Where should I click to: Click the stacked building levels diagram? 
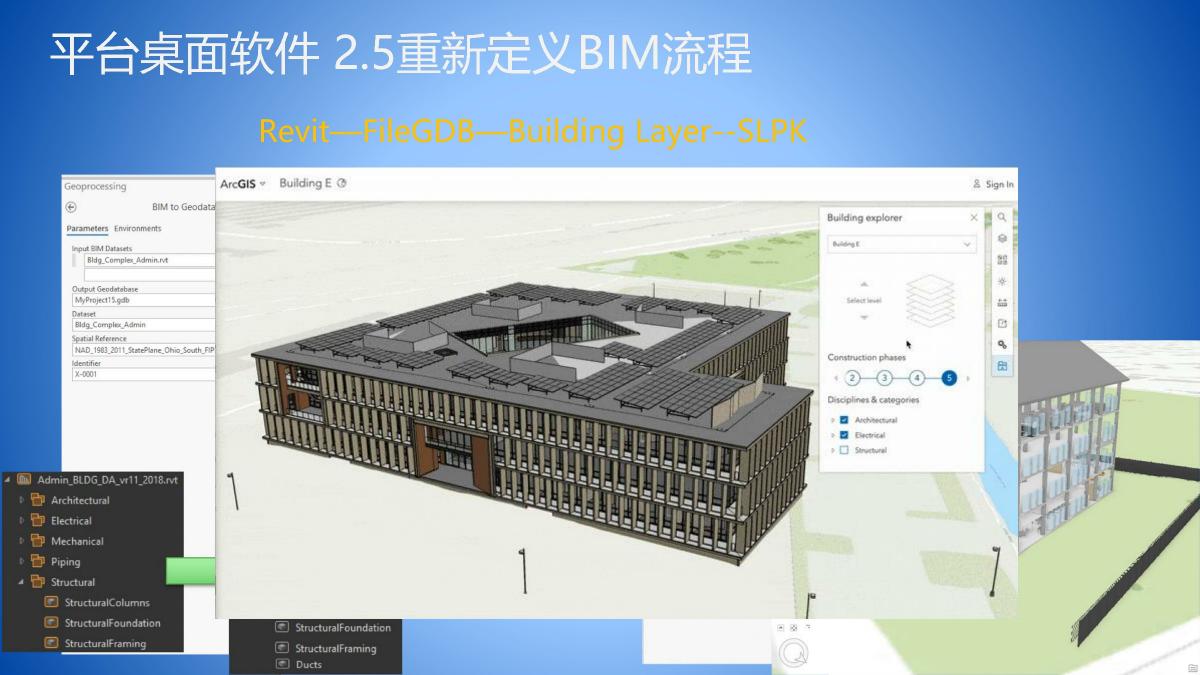(930, 301)
